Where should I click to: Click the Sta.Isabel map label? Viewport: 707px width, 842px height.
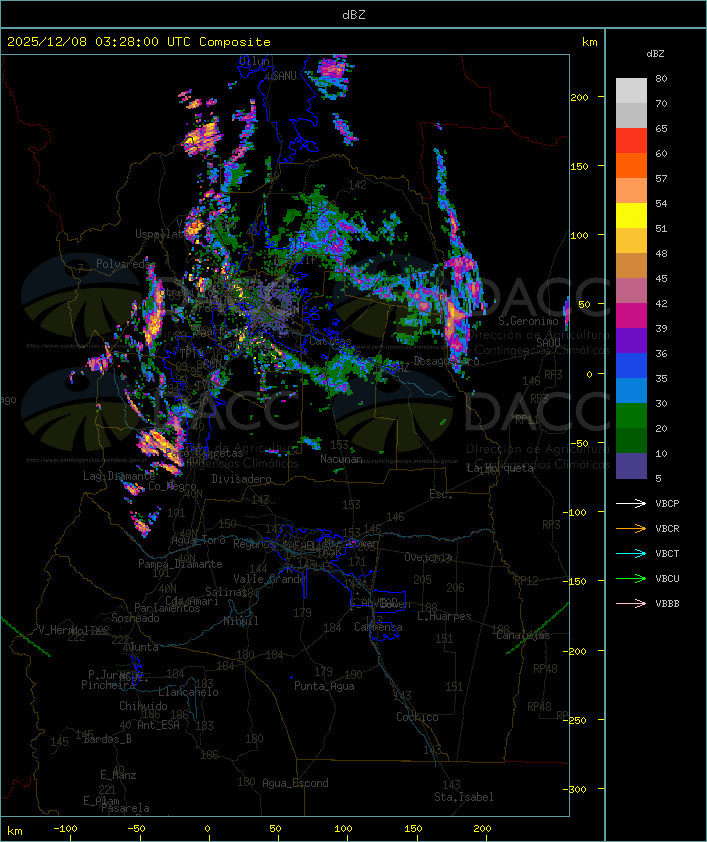464,797
